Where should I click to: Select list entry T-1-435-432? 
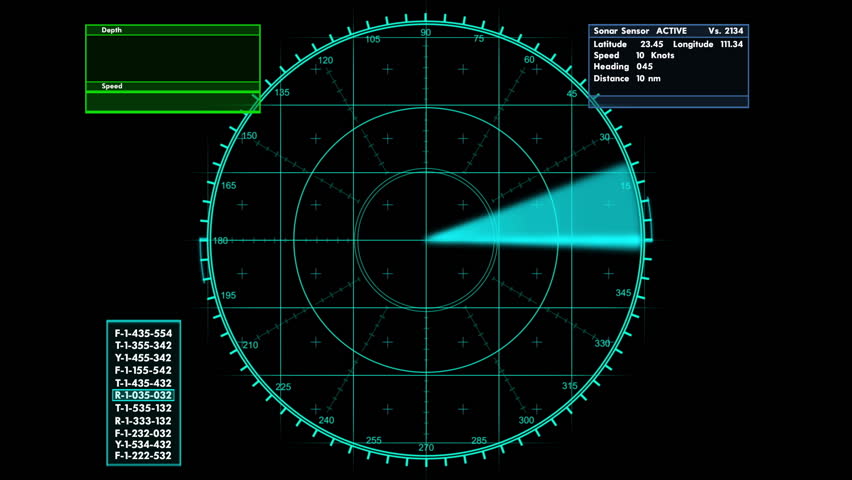143,383
